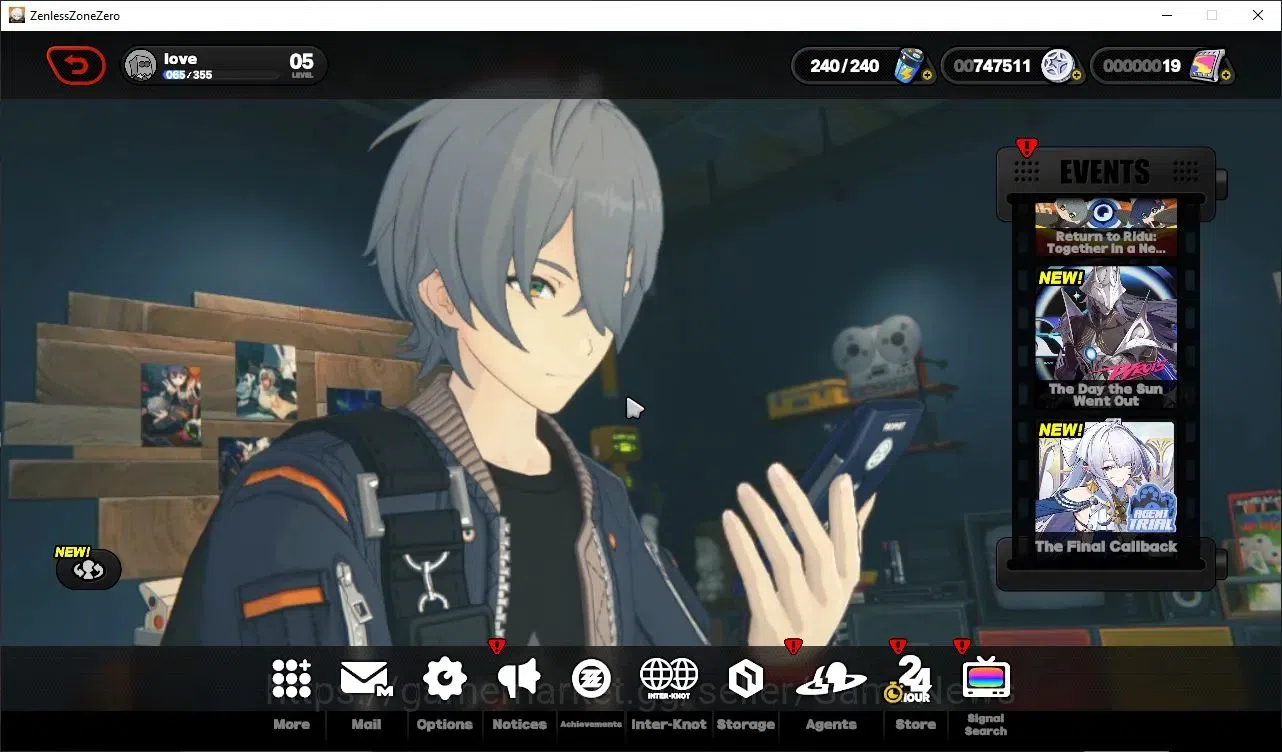
Task: Click the Options label
Action: (445, 724)
